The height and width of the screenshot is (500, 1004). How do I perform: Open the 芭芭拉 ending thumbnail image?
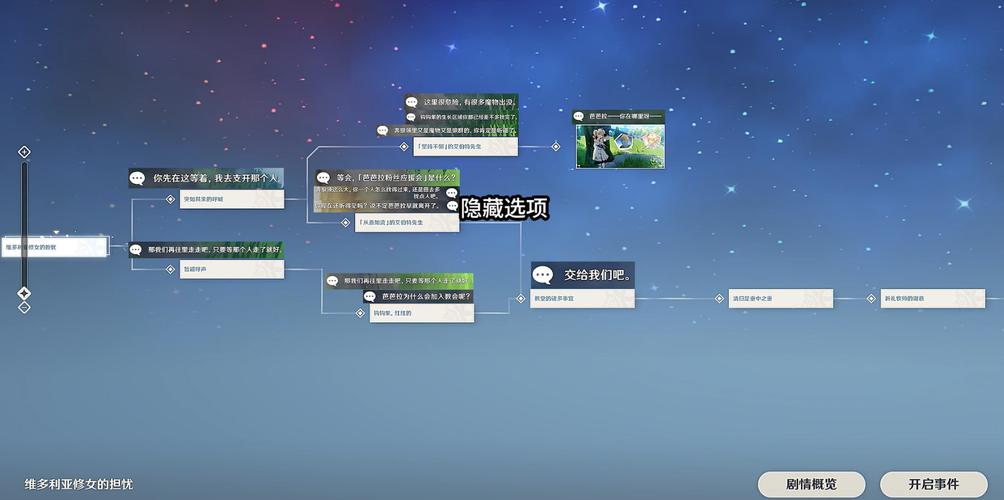point(620,146)
